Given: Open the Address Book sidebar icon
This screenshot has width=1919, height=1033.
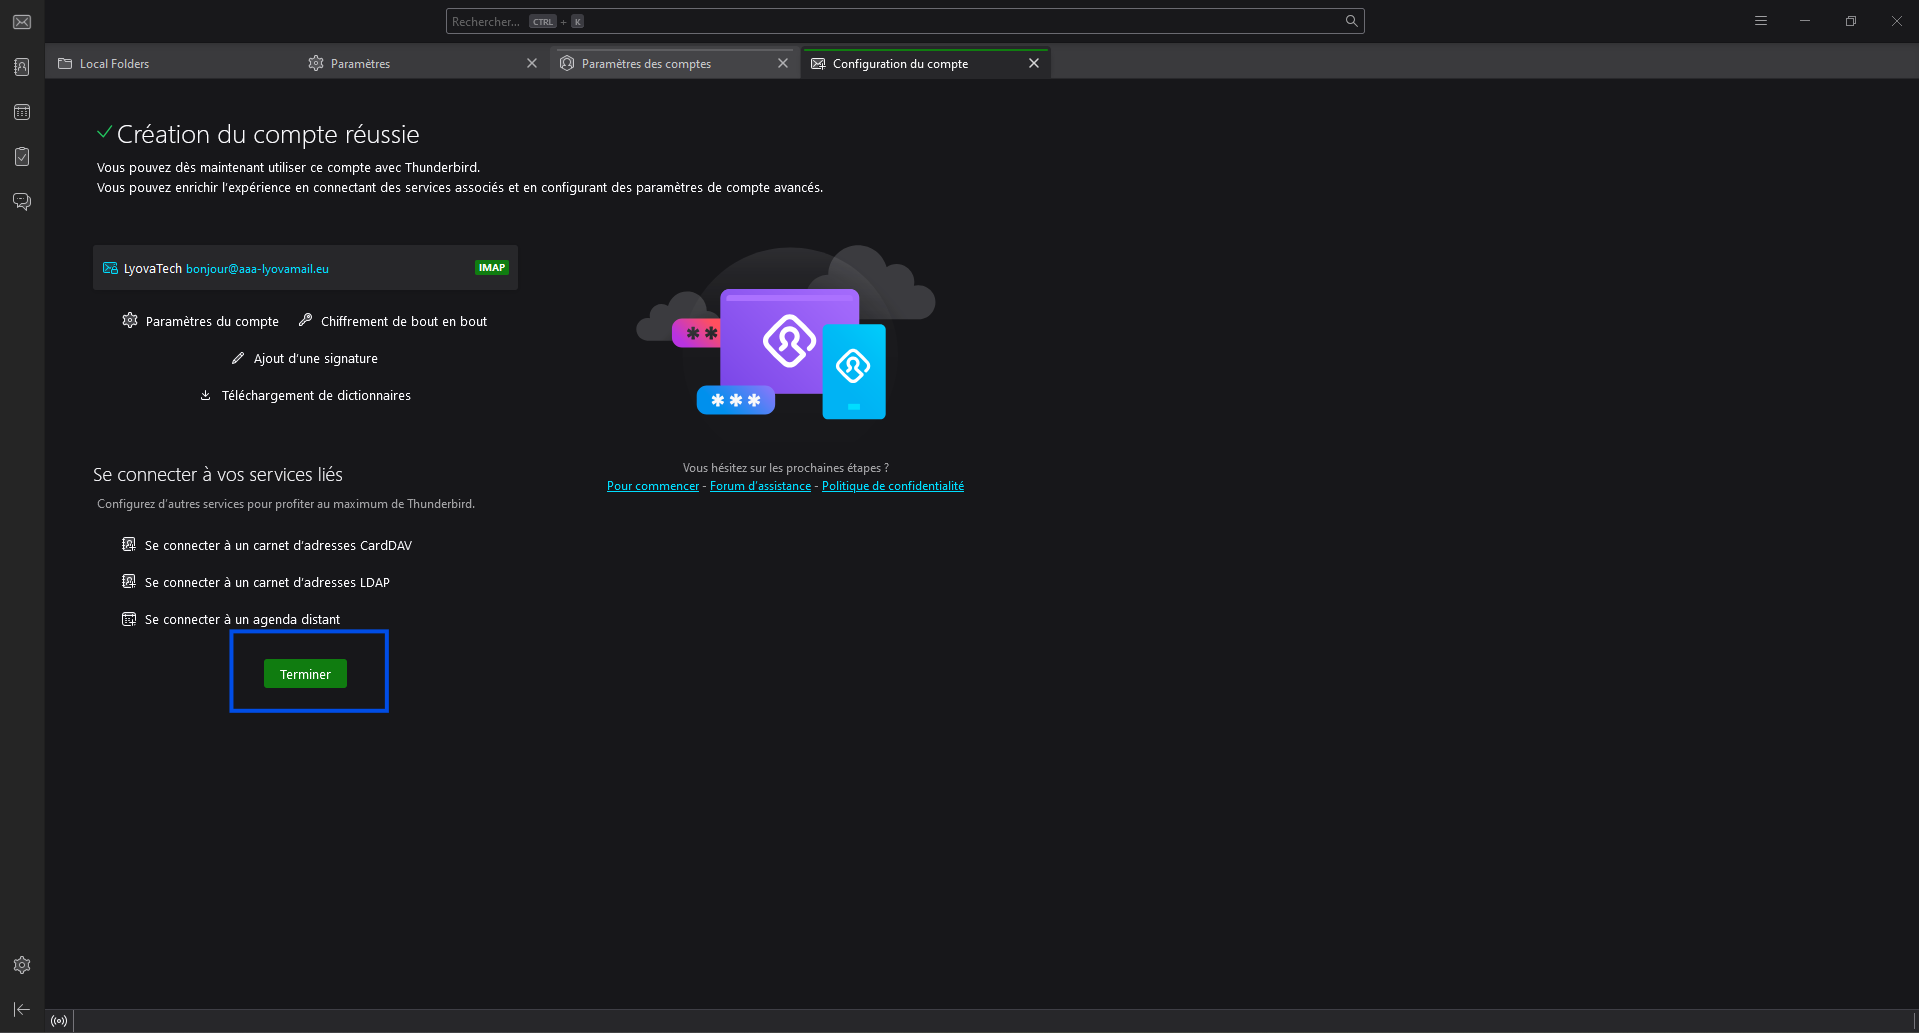Looking at the screenshot, I should click(22, 67).
